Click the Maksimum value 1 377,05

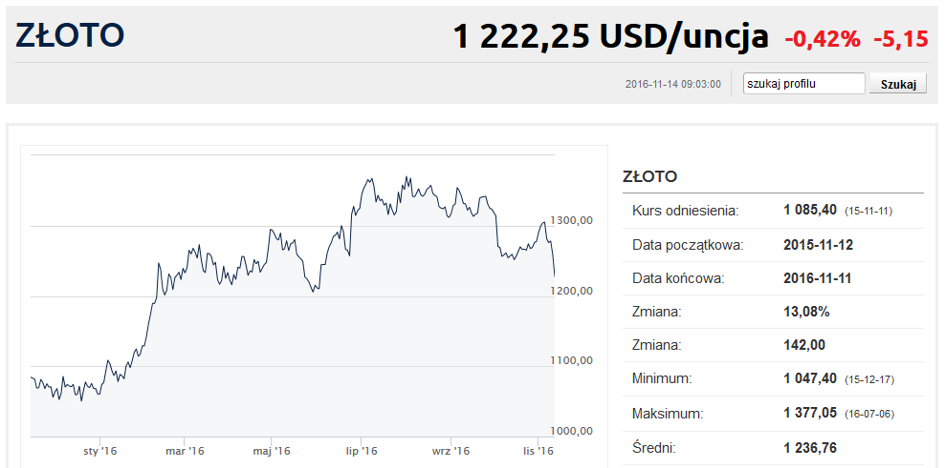pyautogui.click(x=810, y=414)
